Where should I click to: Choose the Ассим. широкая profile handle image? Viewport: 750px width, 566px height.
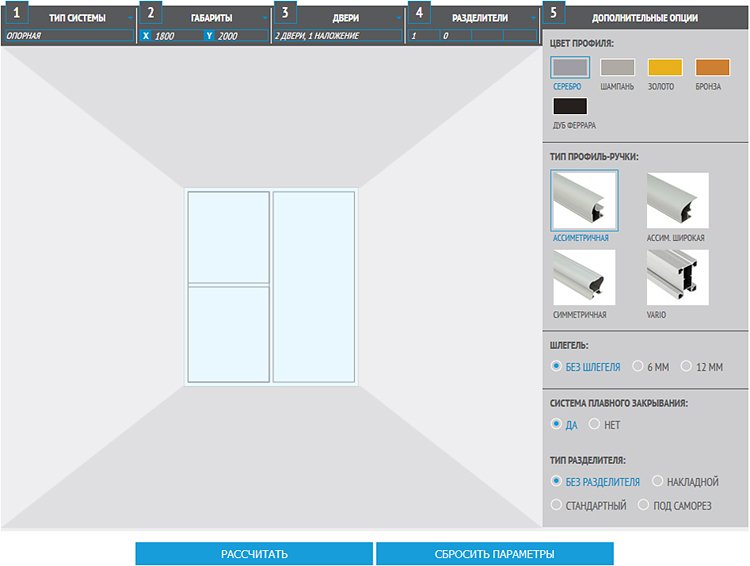point(678,200)
